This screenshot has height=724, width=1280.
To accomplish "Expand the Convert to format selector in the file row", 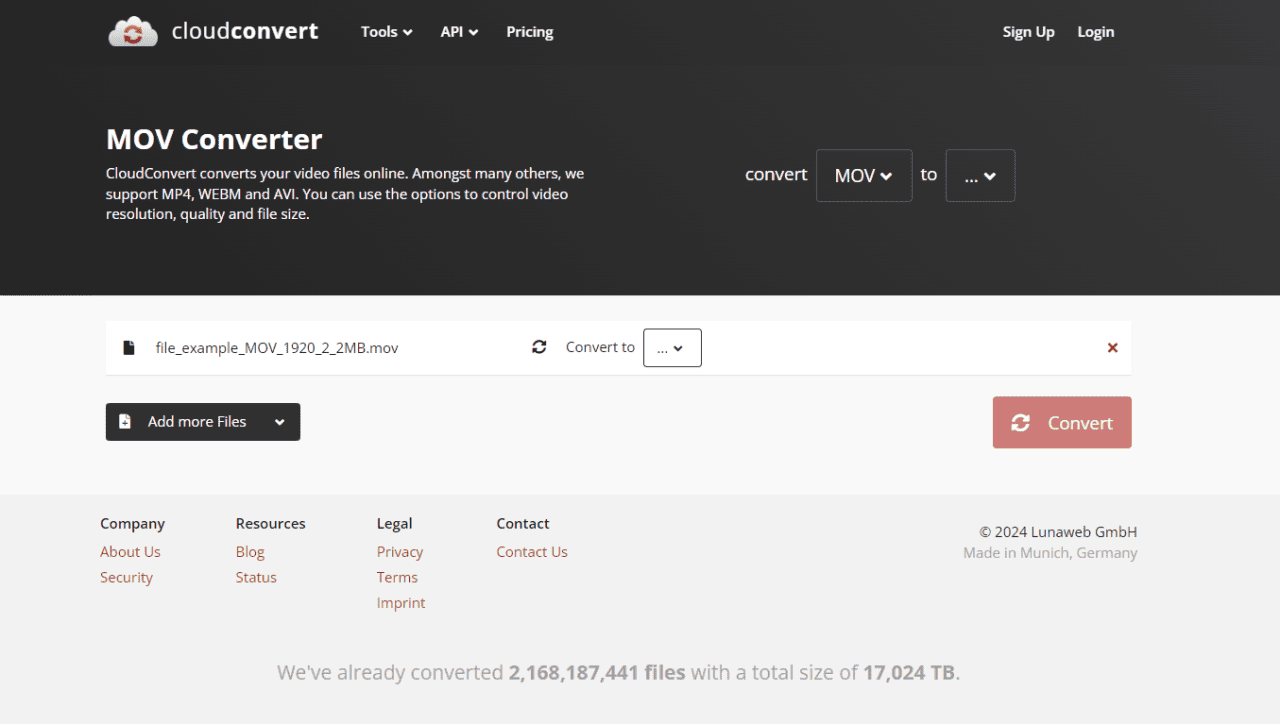I will pyautogui.click(x=672, y=348).
